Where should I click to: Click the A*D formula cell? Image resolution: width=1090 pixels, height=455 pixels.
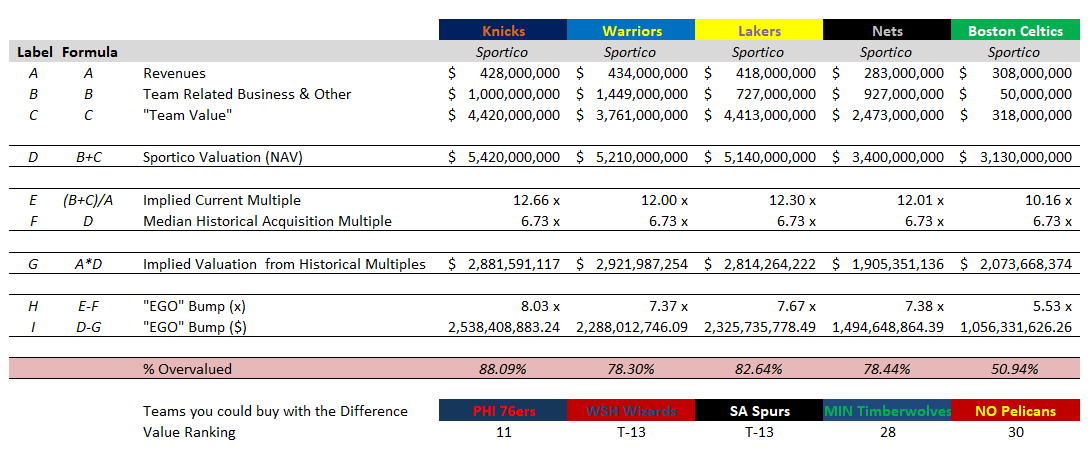point(89,264)
